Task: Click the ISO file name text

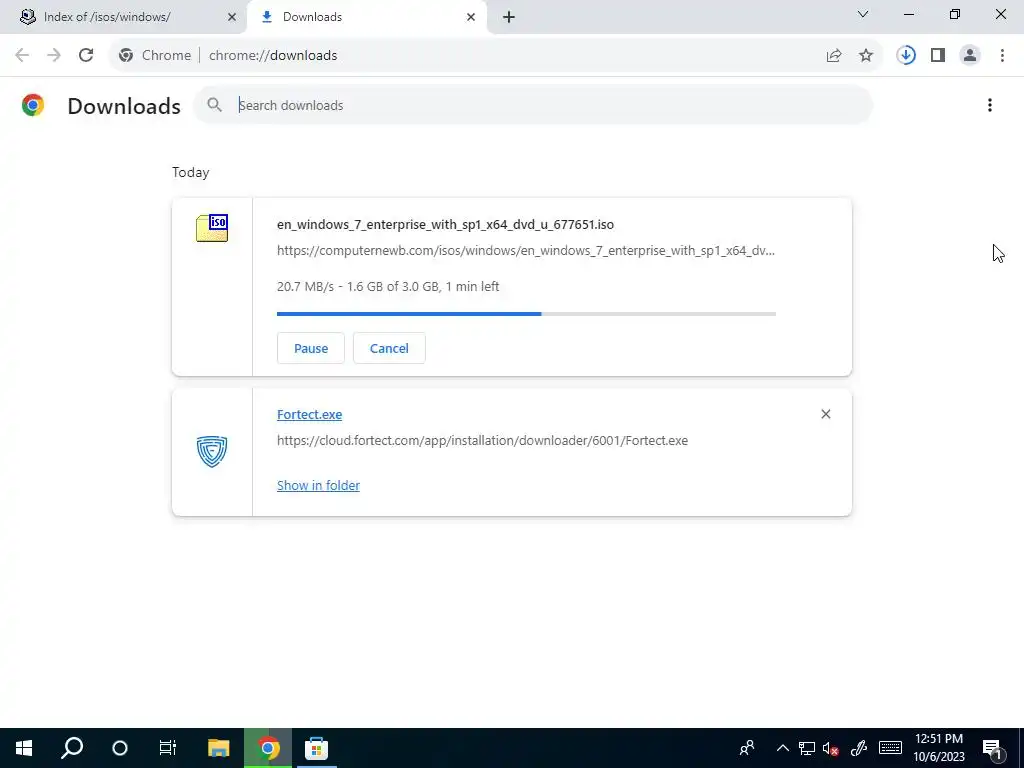Action: point(445,225)
